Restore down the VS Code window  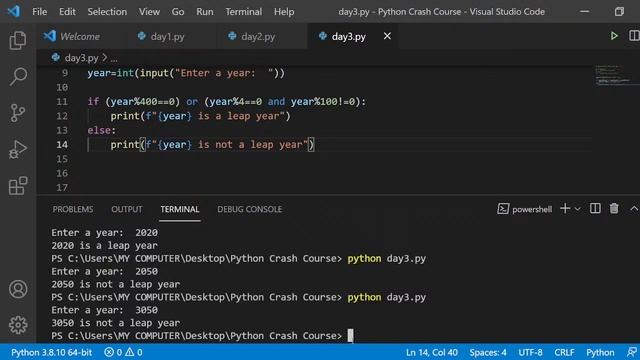(619, 11)
